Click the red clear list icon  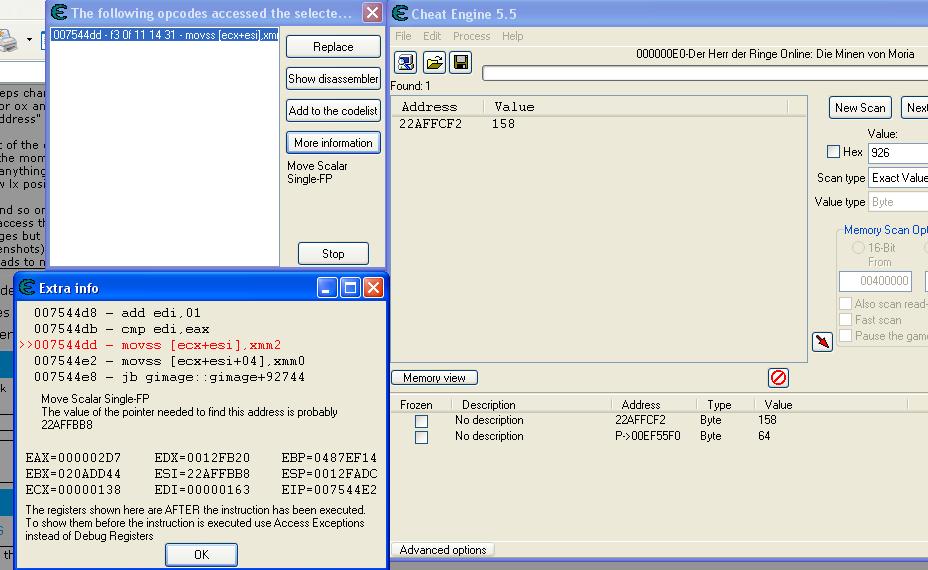coord(778,377)
